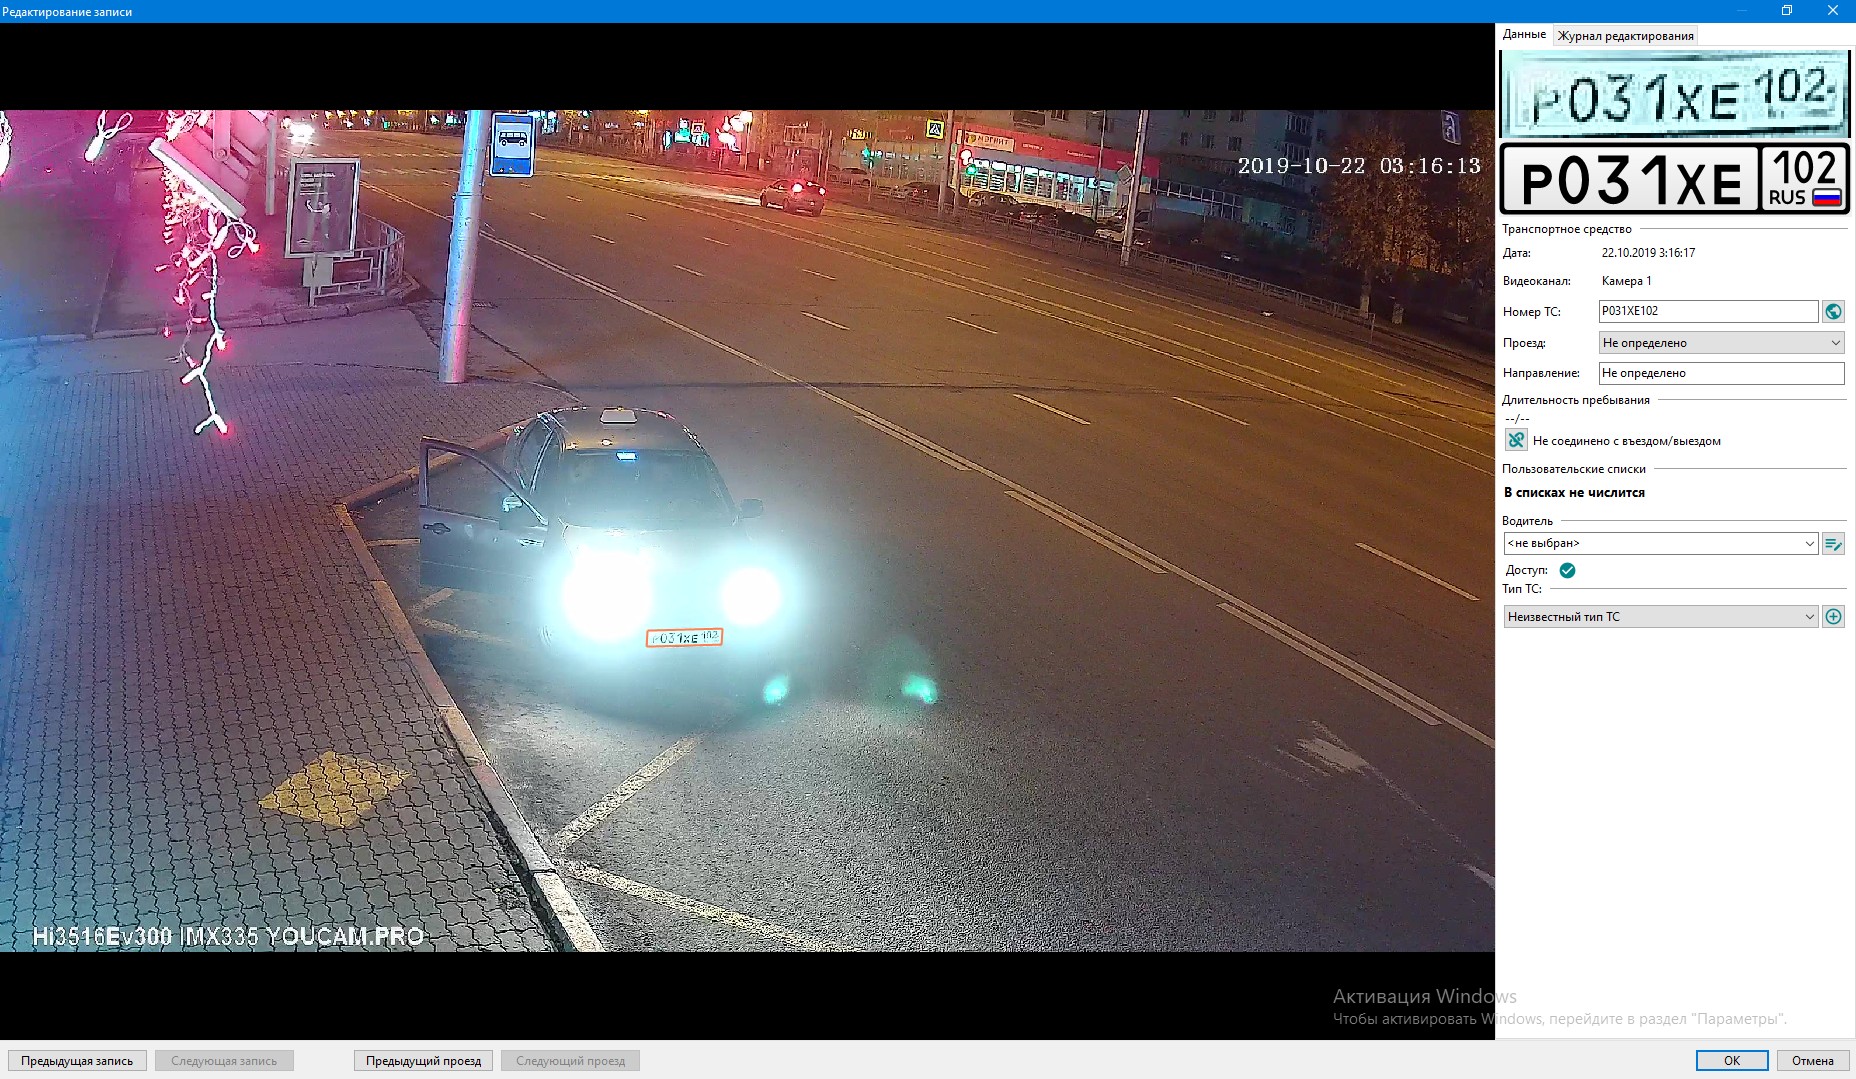The width and height of the screenshot is (1856, 1079).
Task: Open the driver list edit icon
Action: pos(1833,544)
